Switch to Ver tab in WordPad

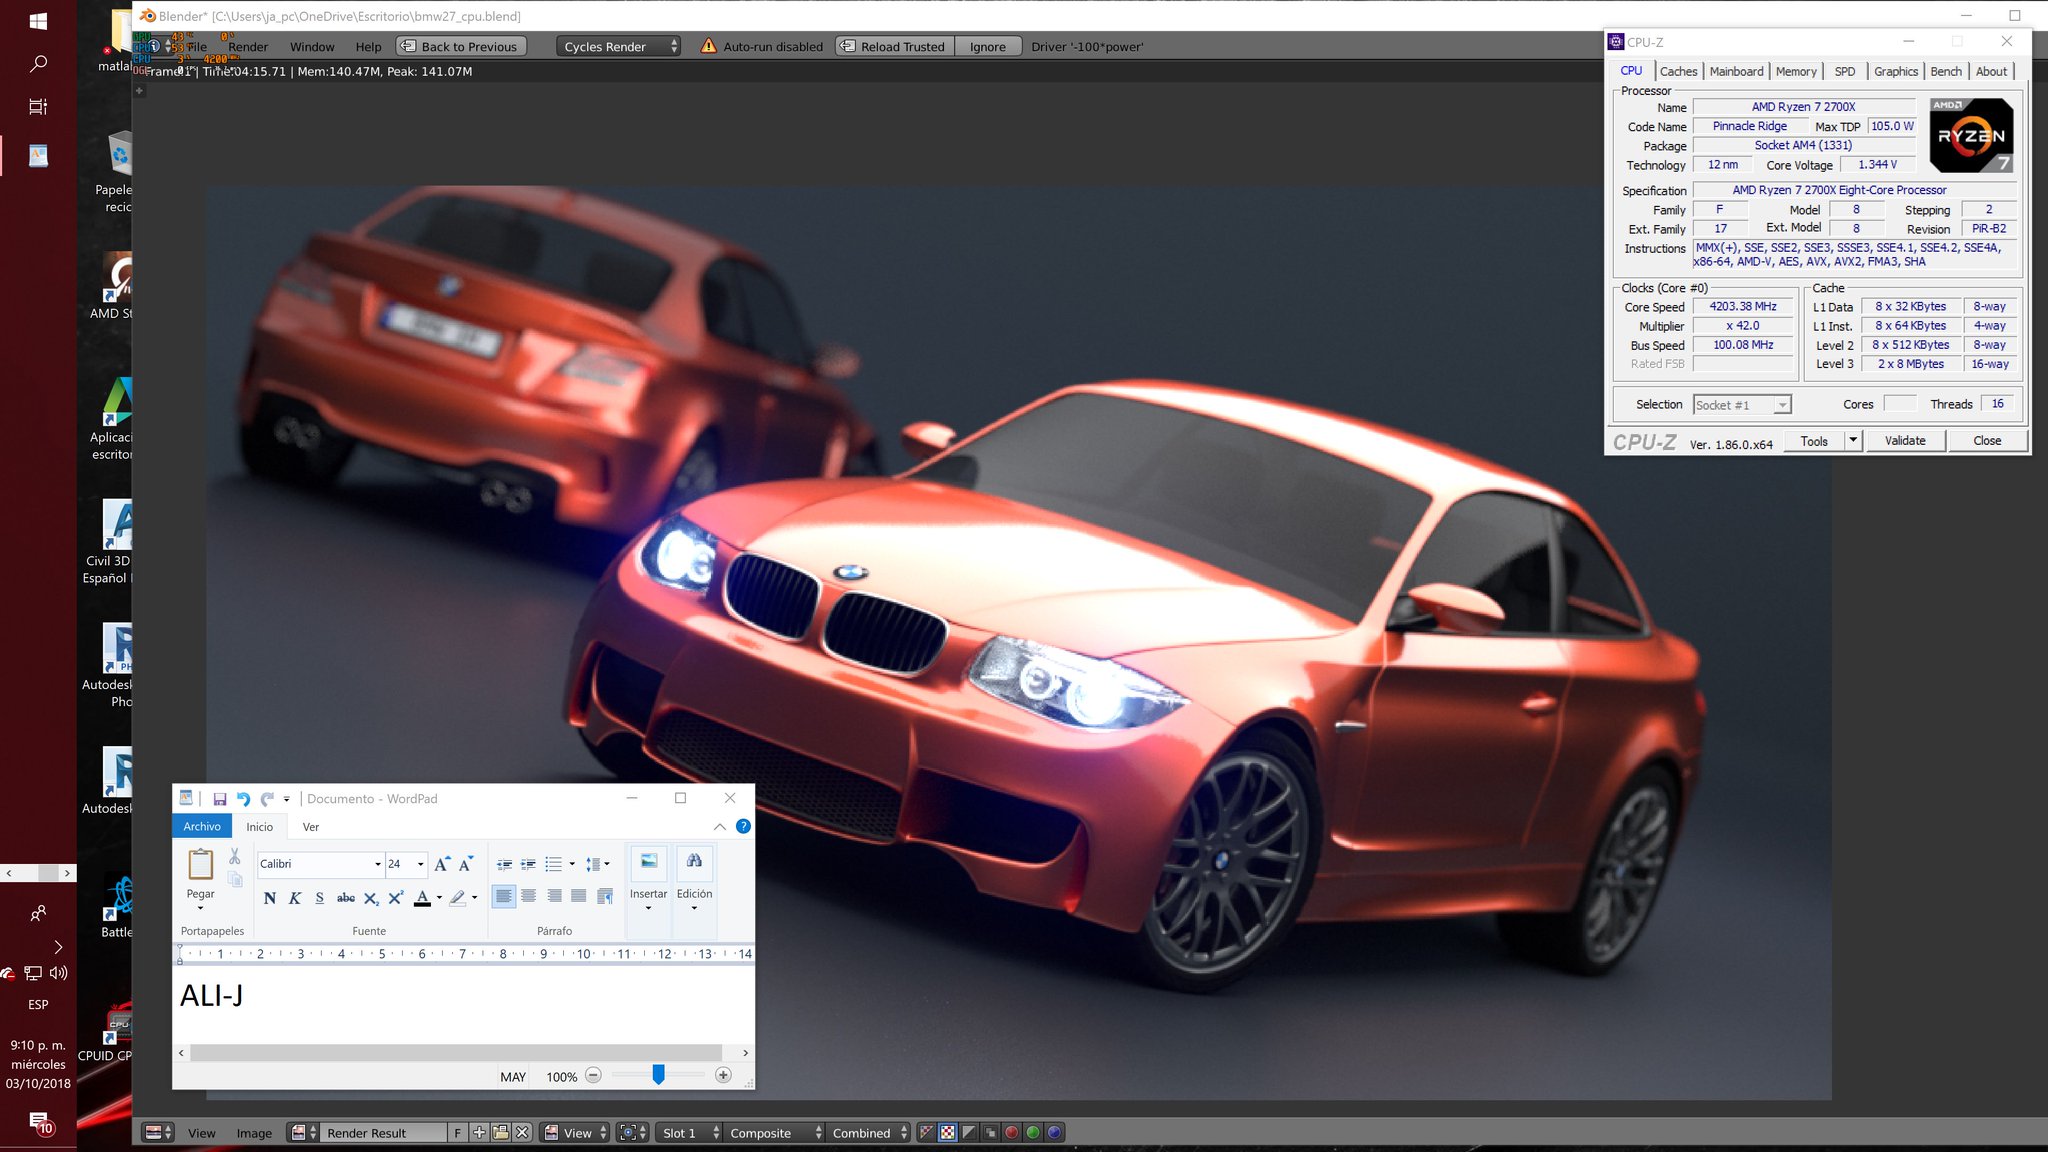311,827
